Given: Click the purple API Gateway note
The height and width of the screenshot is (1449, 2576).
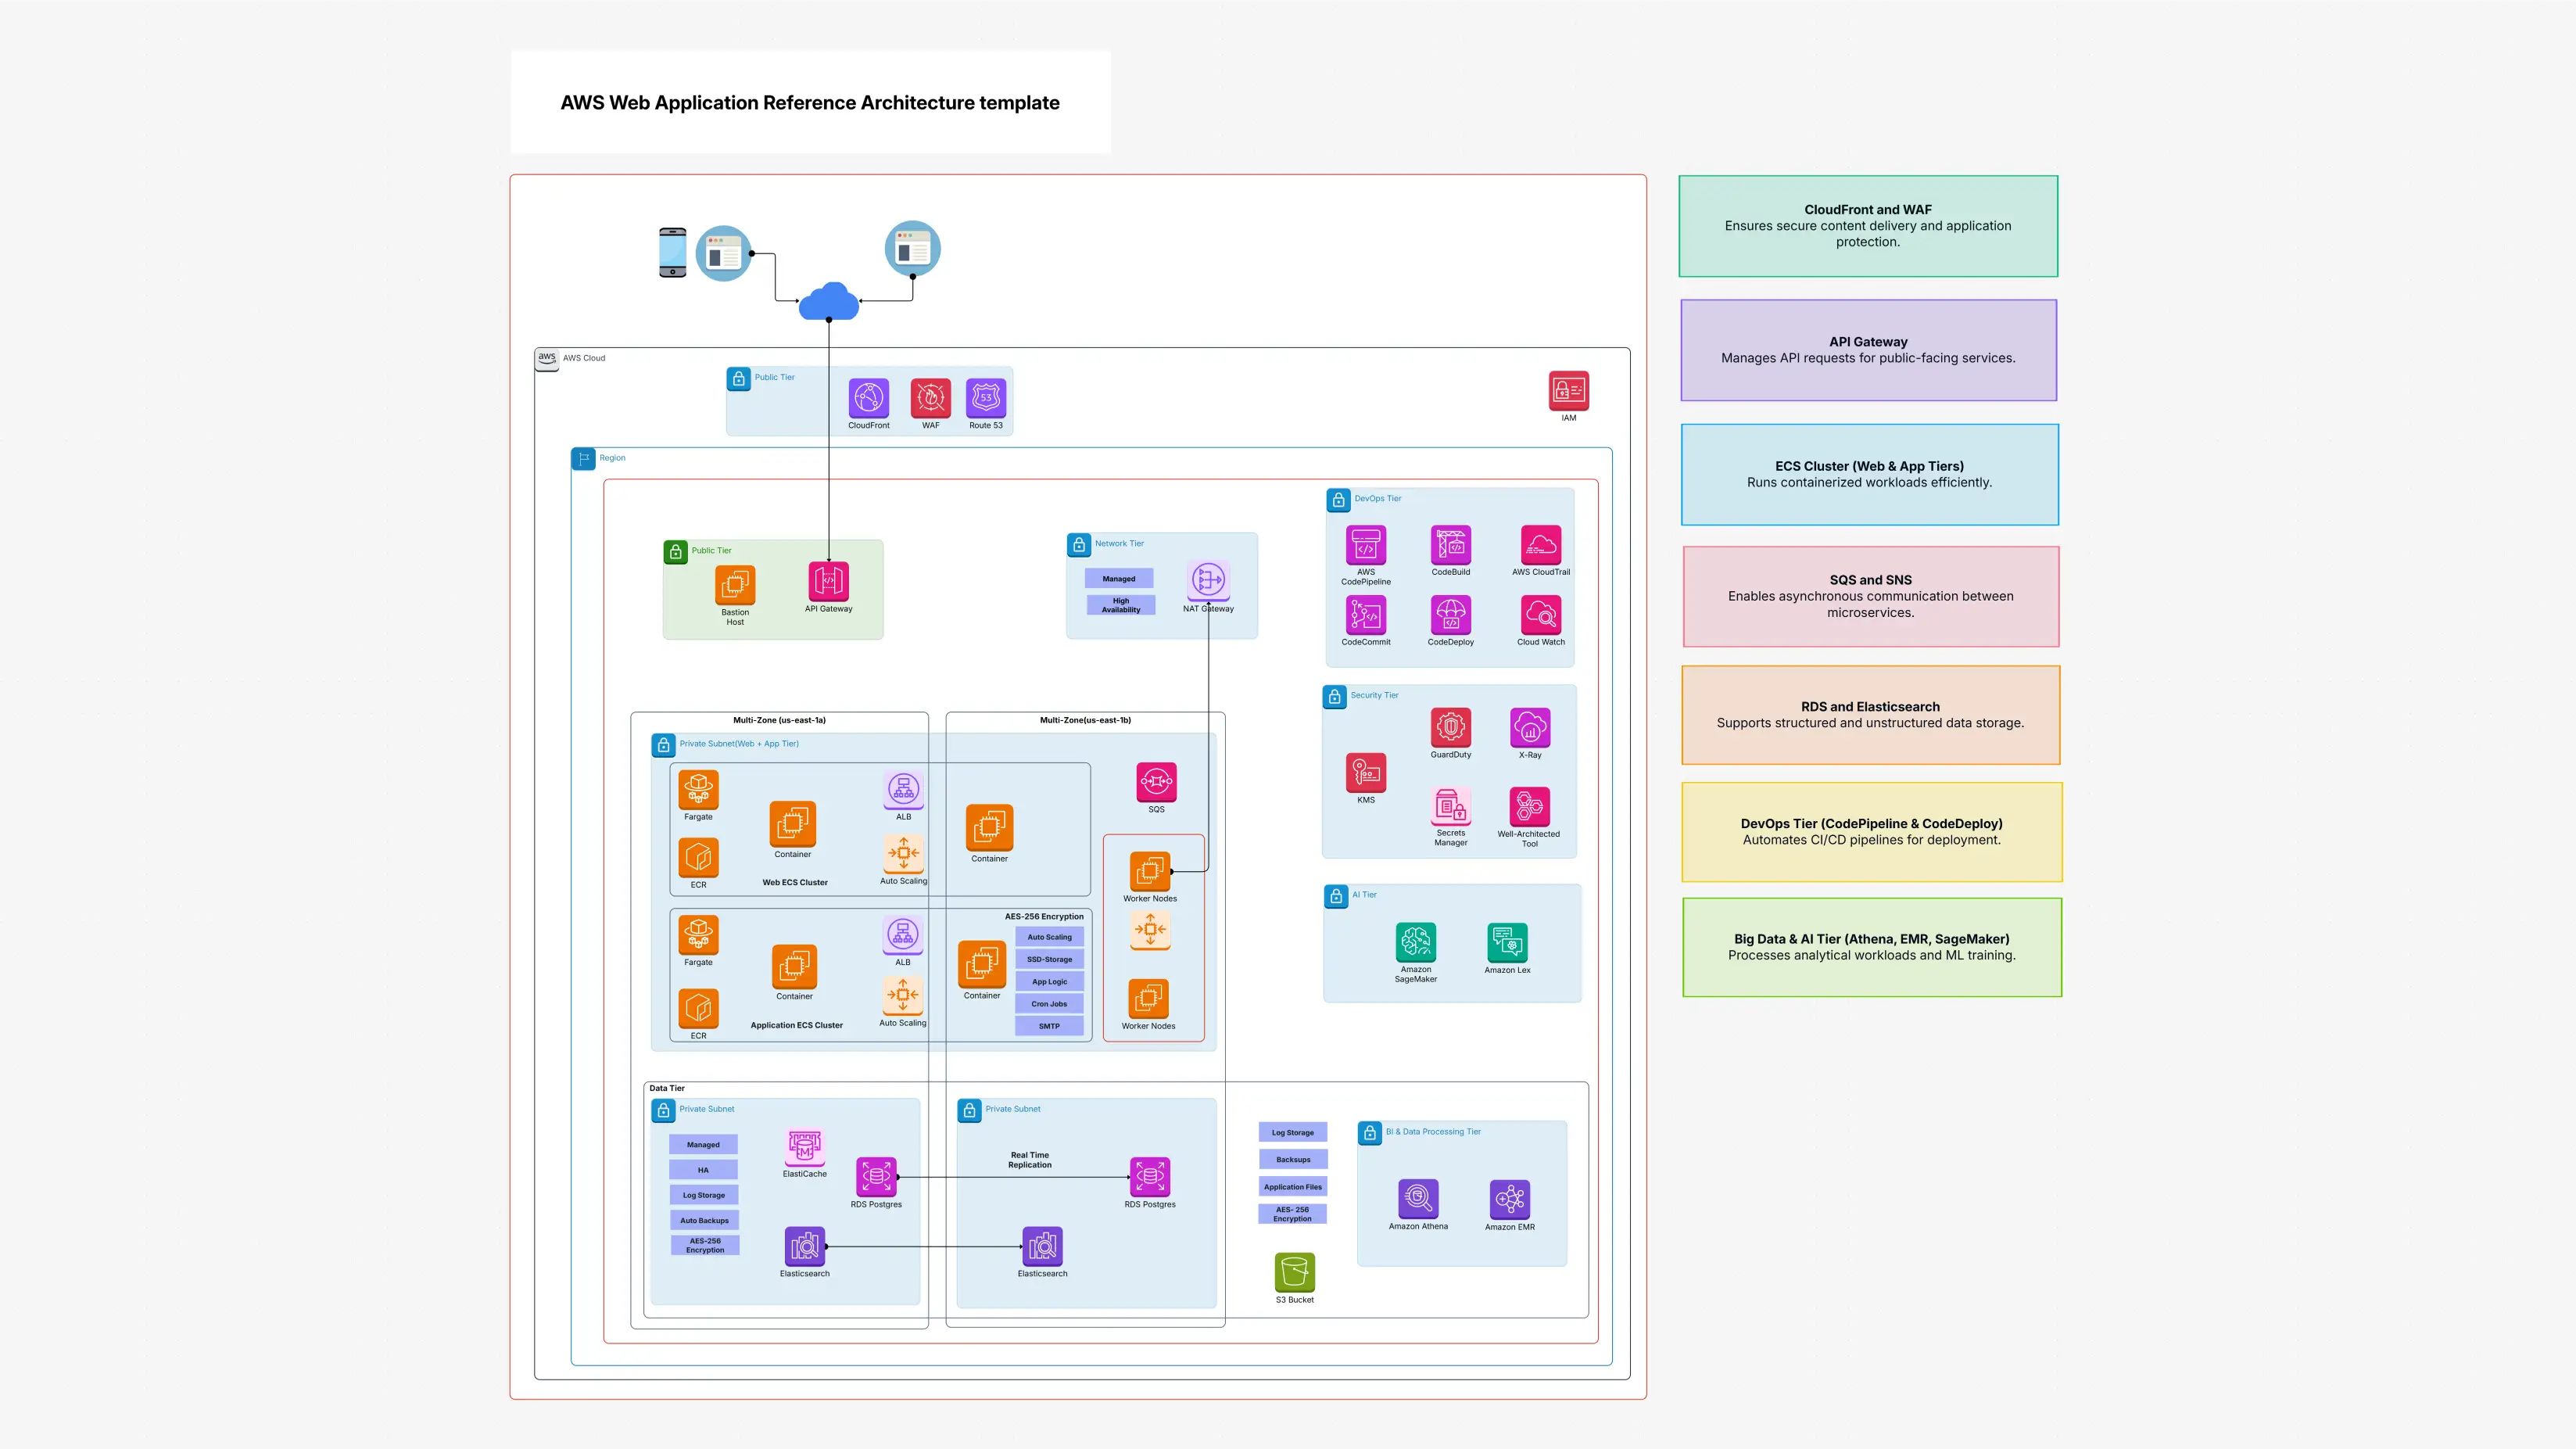Looking at the screenshot, I should [1867, 350].
